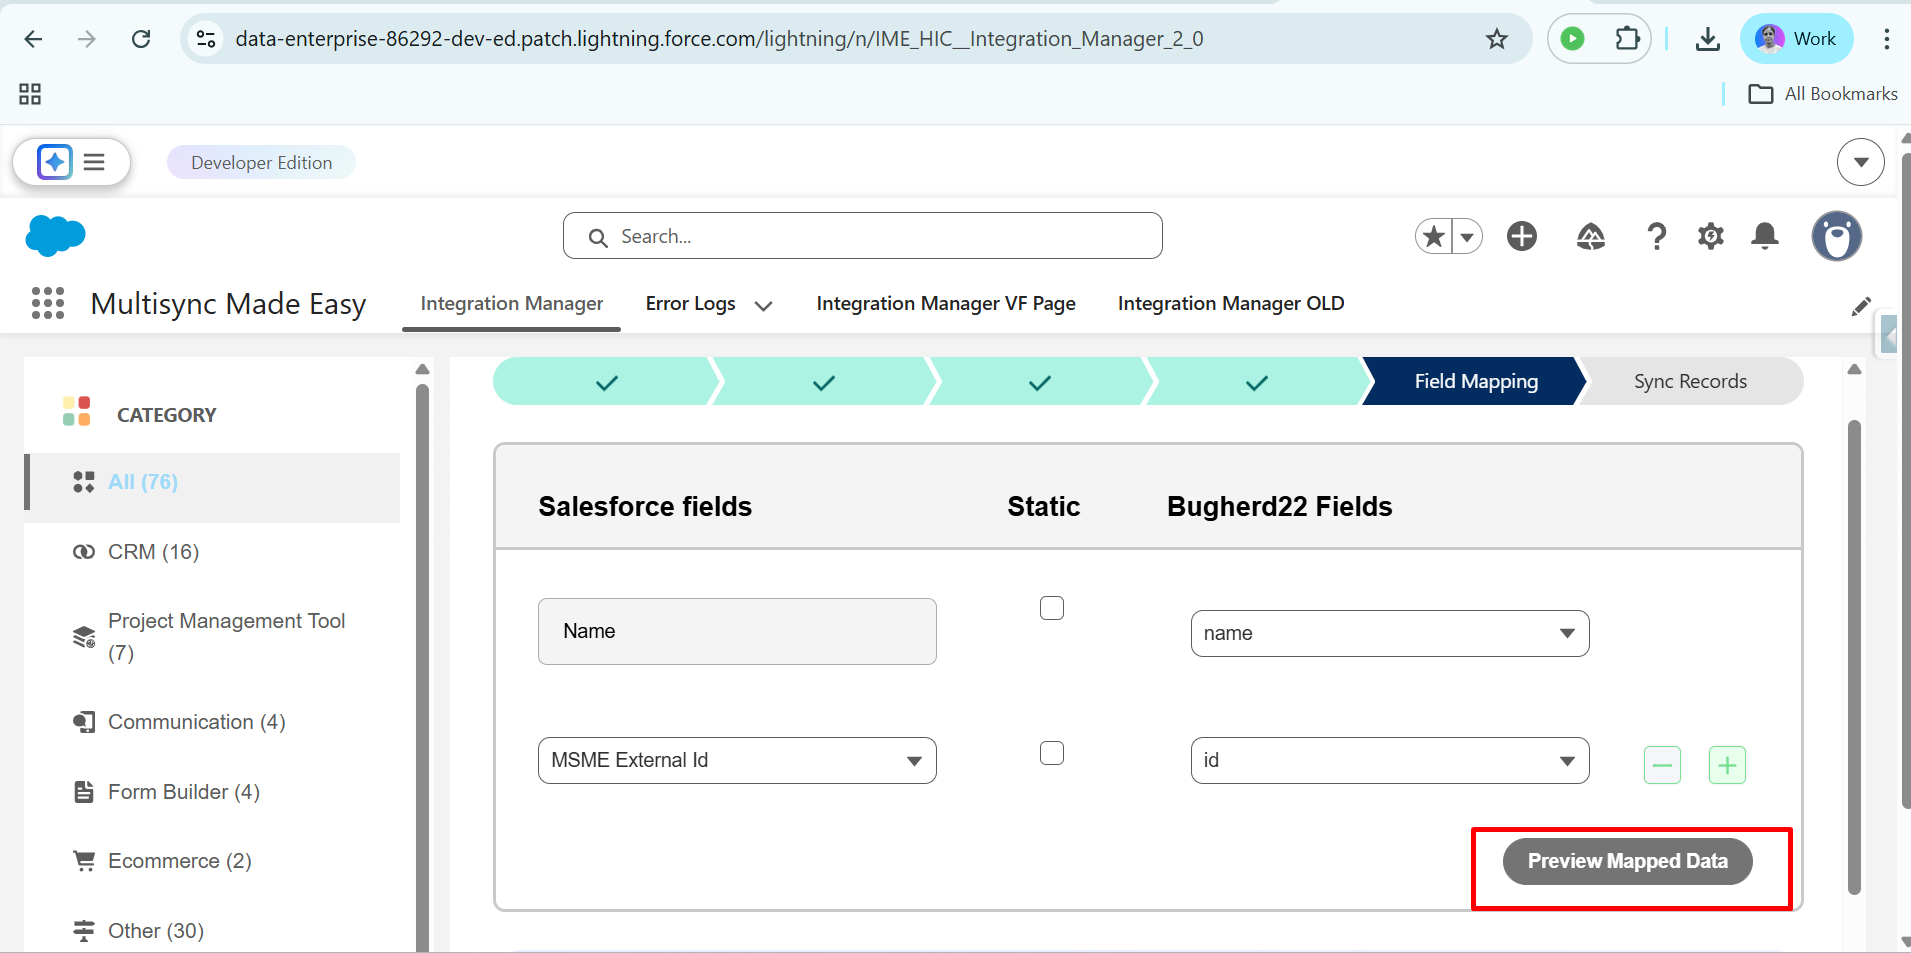
Task: Open the Trailhead guidance icon
Action: (1590, 237)
